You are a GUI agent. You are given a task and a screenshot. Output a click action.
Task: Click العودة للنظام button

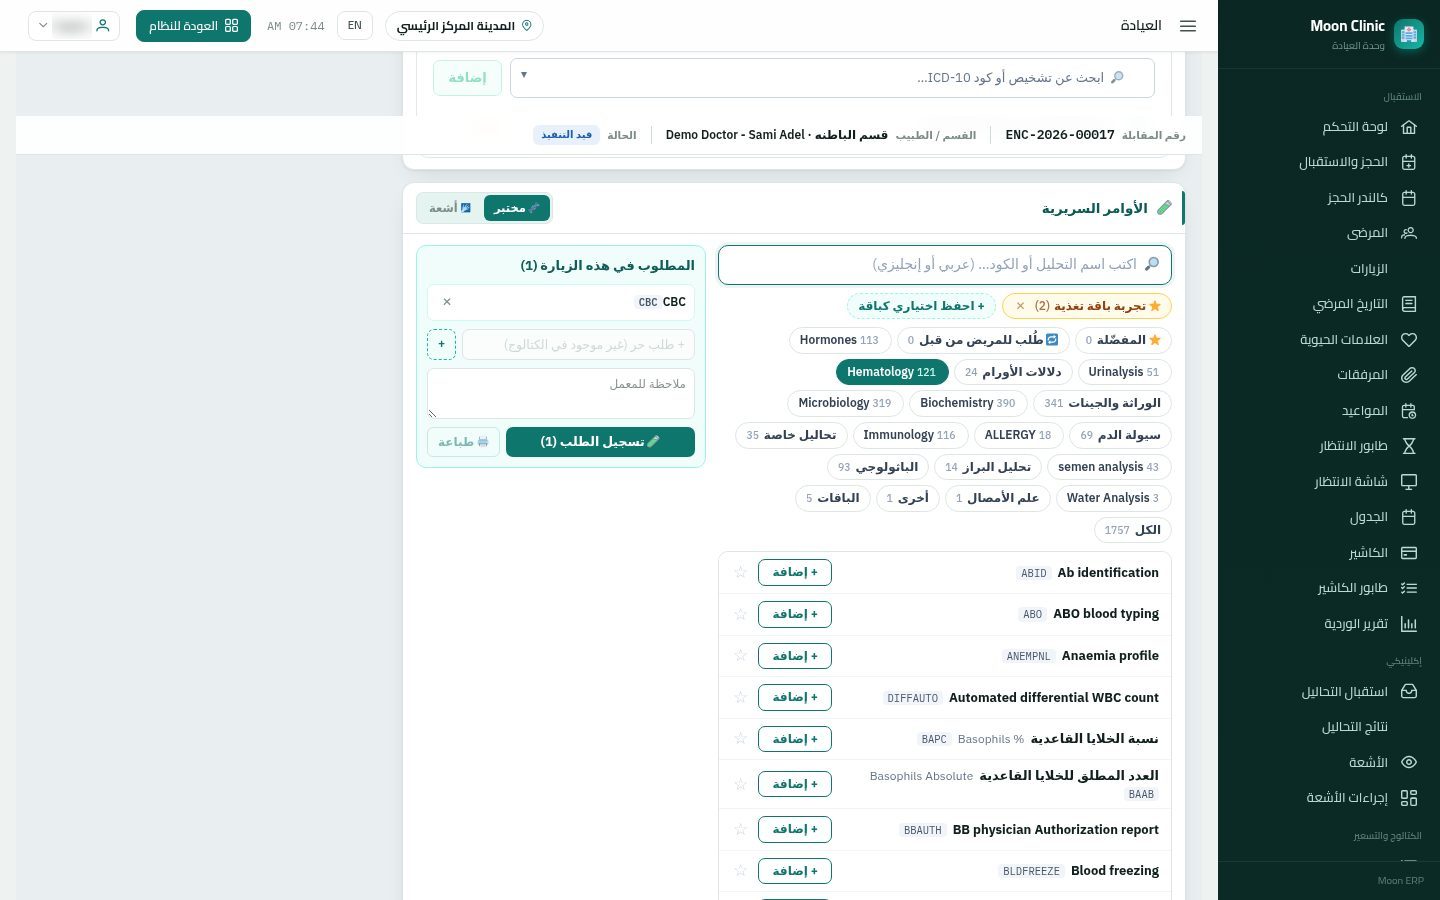(193, 26)
